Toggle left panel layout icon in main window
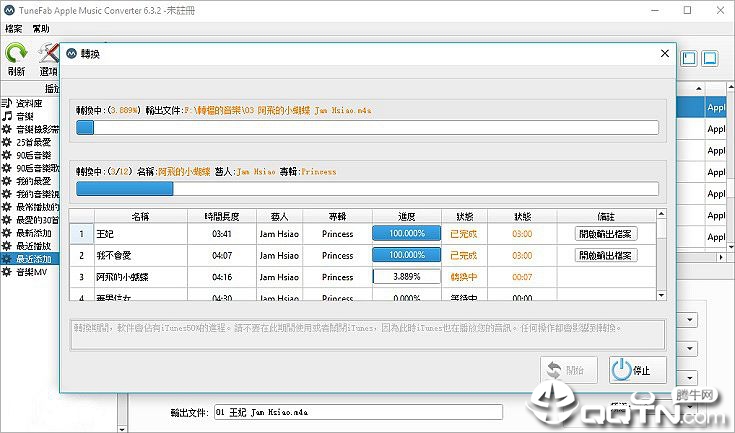 pos(689,59)
